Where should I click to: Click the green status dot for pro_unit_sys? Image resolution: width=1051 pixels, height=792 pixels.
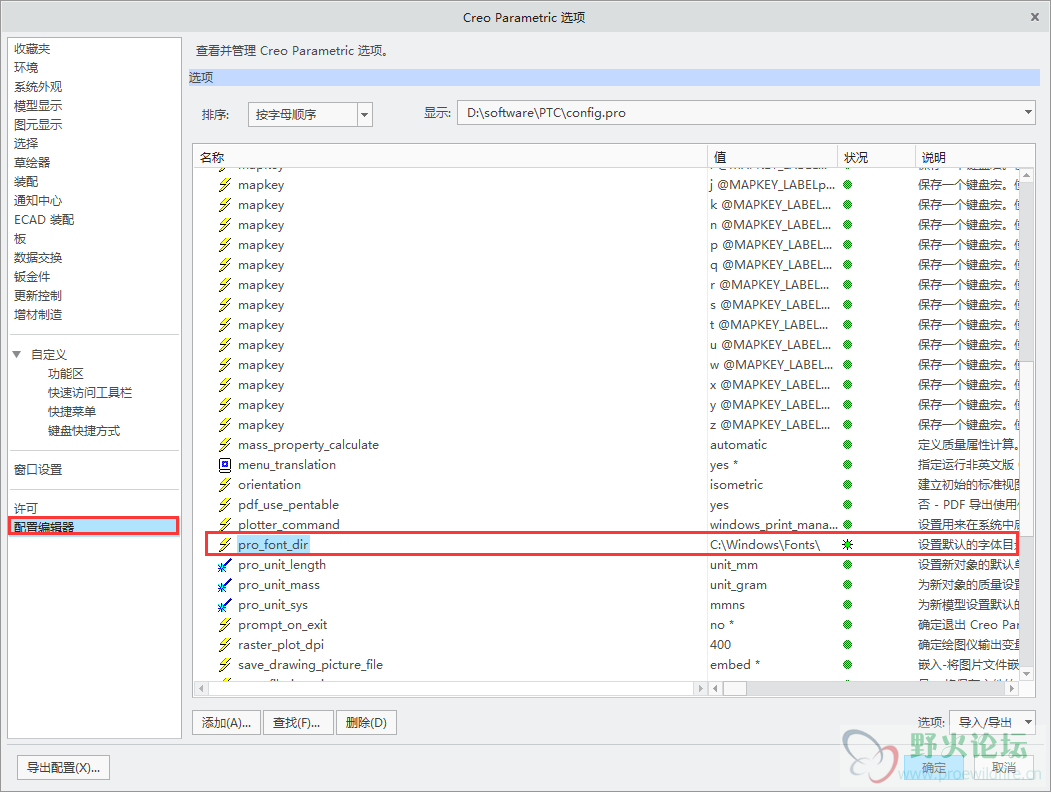[847, 604]
